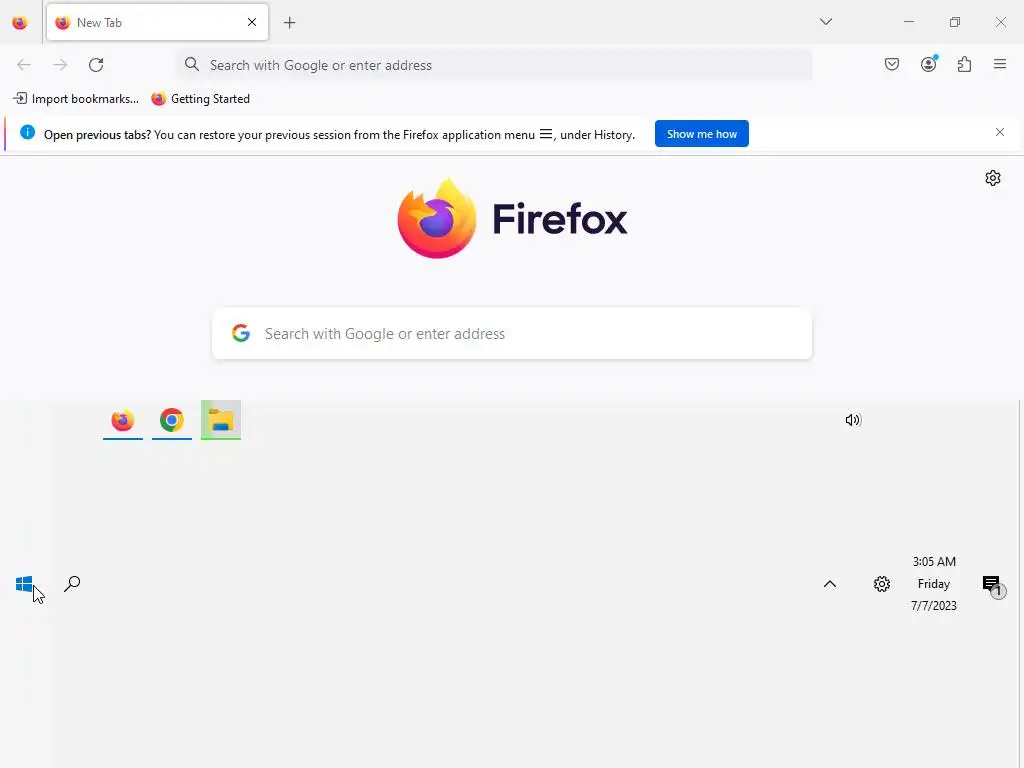
Task: Open Chrome from the taskbar
Action: (172, 420)
